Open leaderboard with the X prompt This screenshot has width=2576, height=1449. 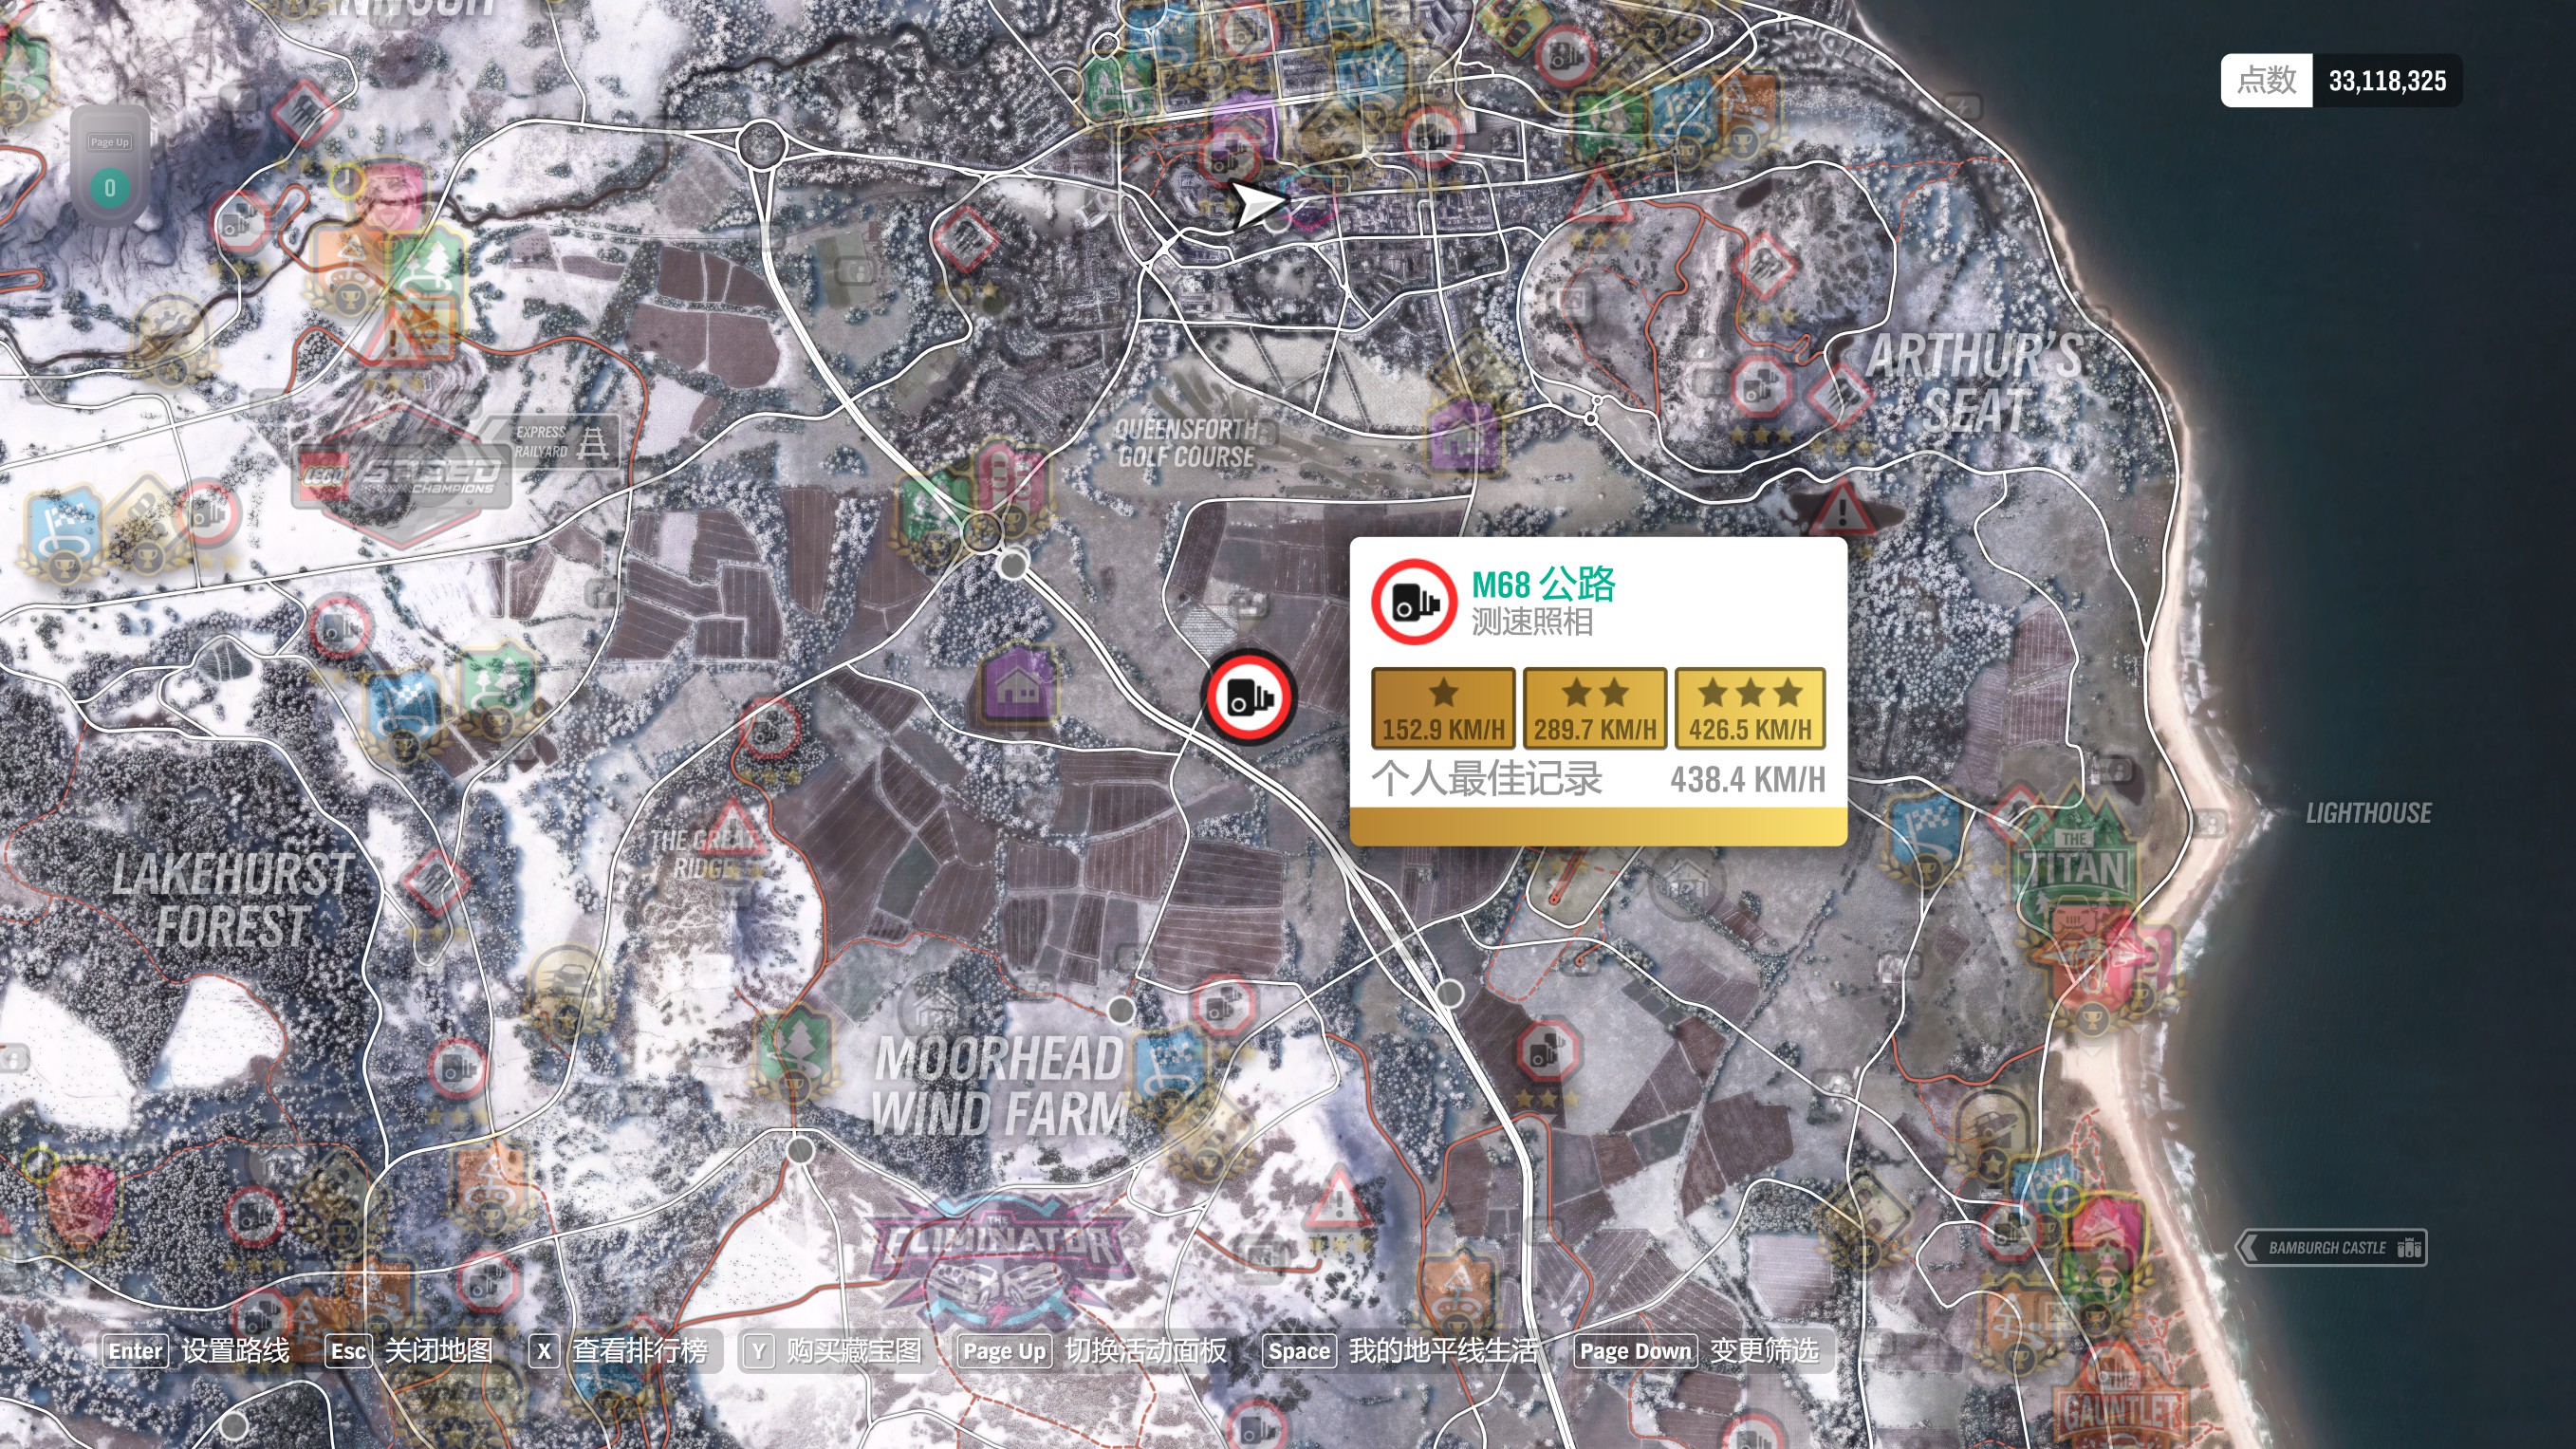(x=543, y=1351)
